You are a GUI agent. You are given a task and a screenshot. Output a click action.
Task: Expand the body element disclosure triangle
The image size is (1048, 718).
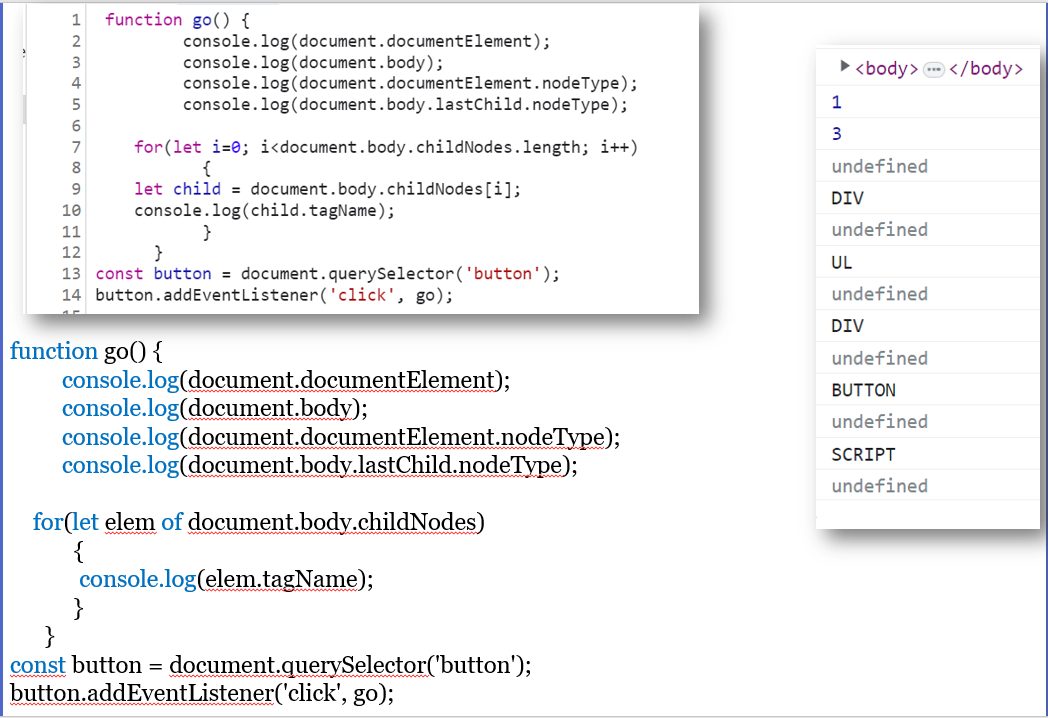pyautogui.click(x=845, y=67)
